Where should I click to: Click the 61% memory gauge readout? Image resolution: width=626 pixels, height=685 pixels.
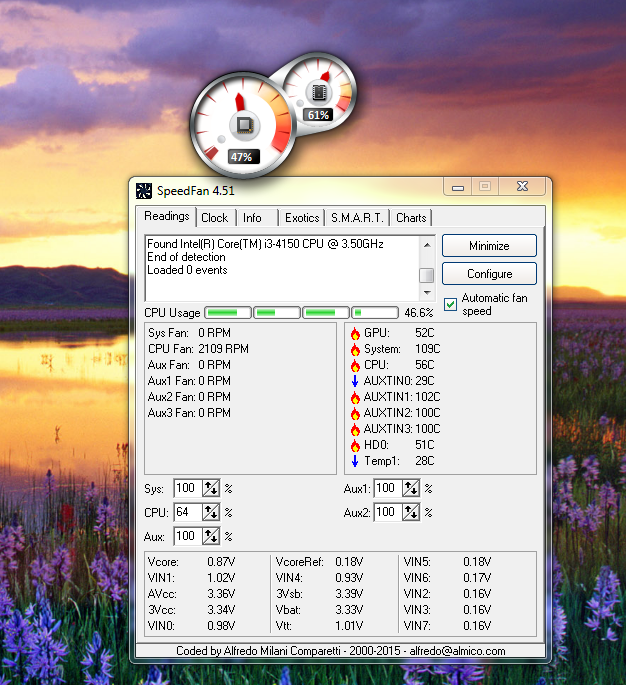coord(318,115)
